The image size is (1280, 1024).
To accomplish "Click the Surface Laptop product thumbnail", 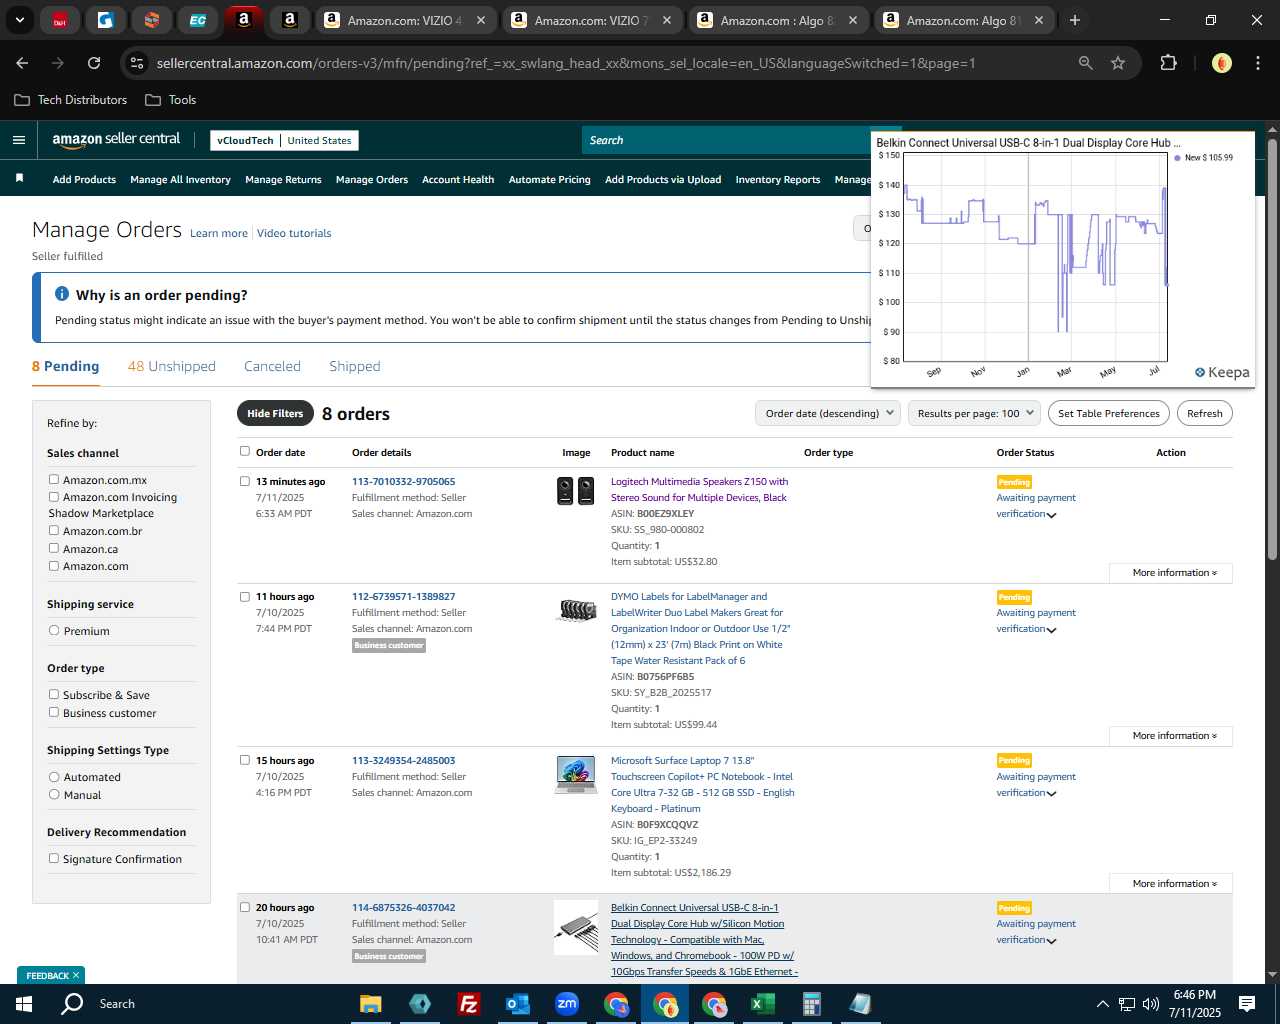I will click(x=575, y=774).
